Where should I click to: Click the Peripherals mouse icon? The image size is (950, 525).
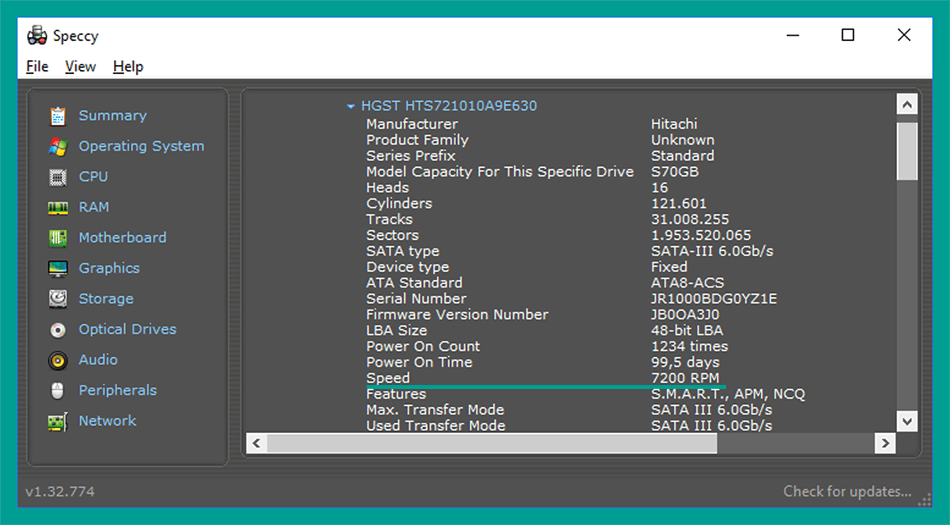58,391
